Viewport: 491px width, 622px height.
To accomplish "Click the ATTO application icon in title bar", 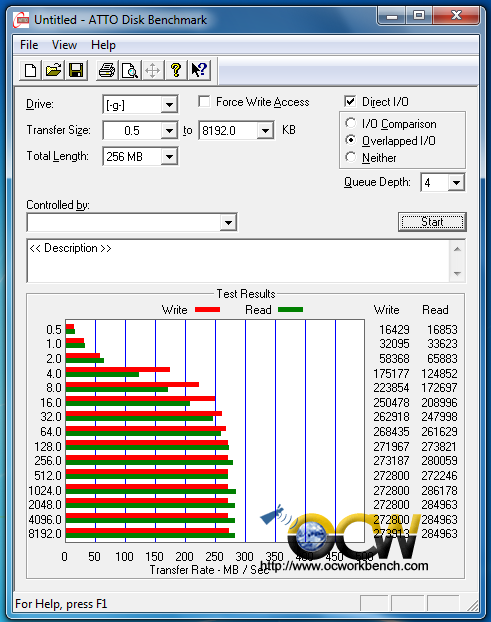I will [x=21, y=20].
